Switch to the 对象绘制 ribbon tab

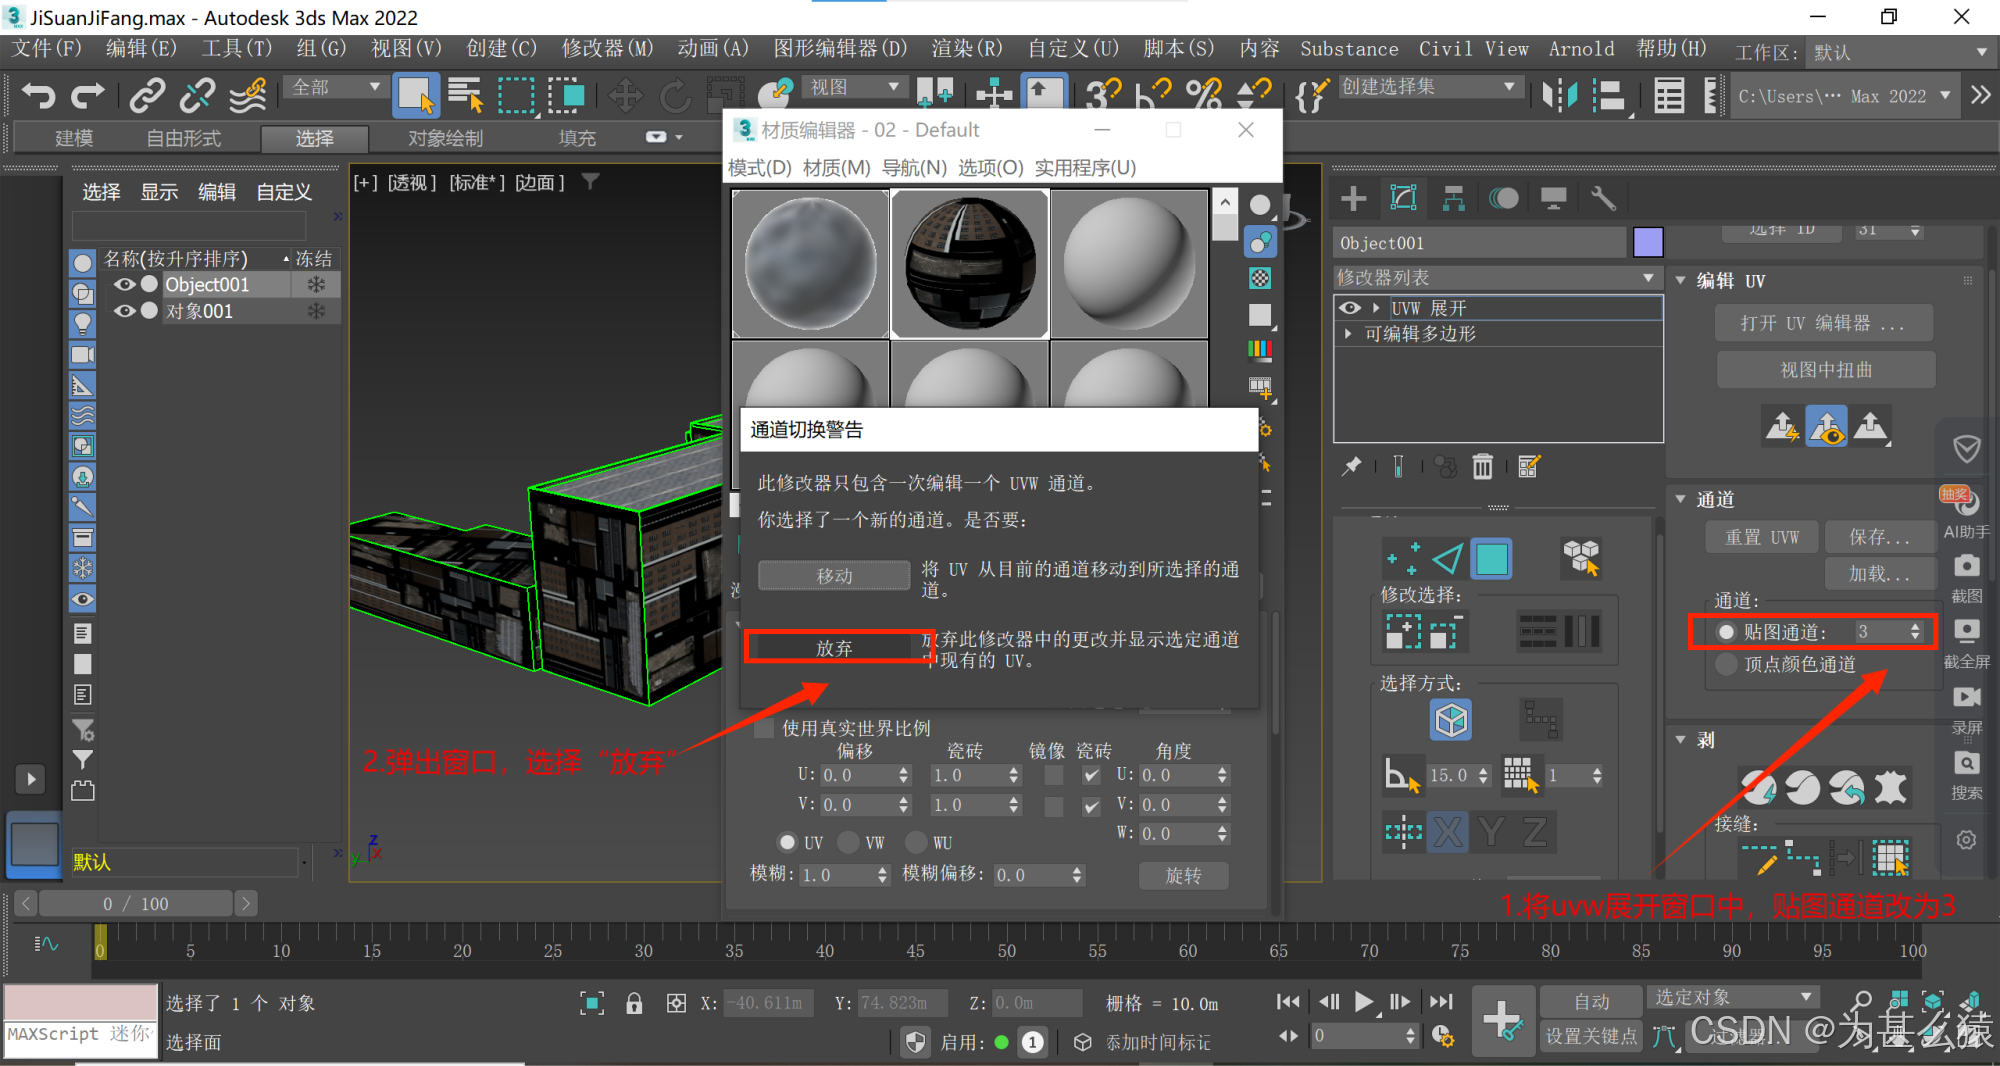point(445,138)
